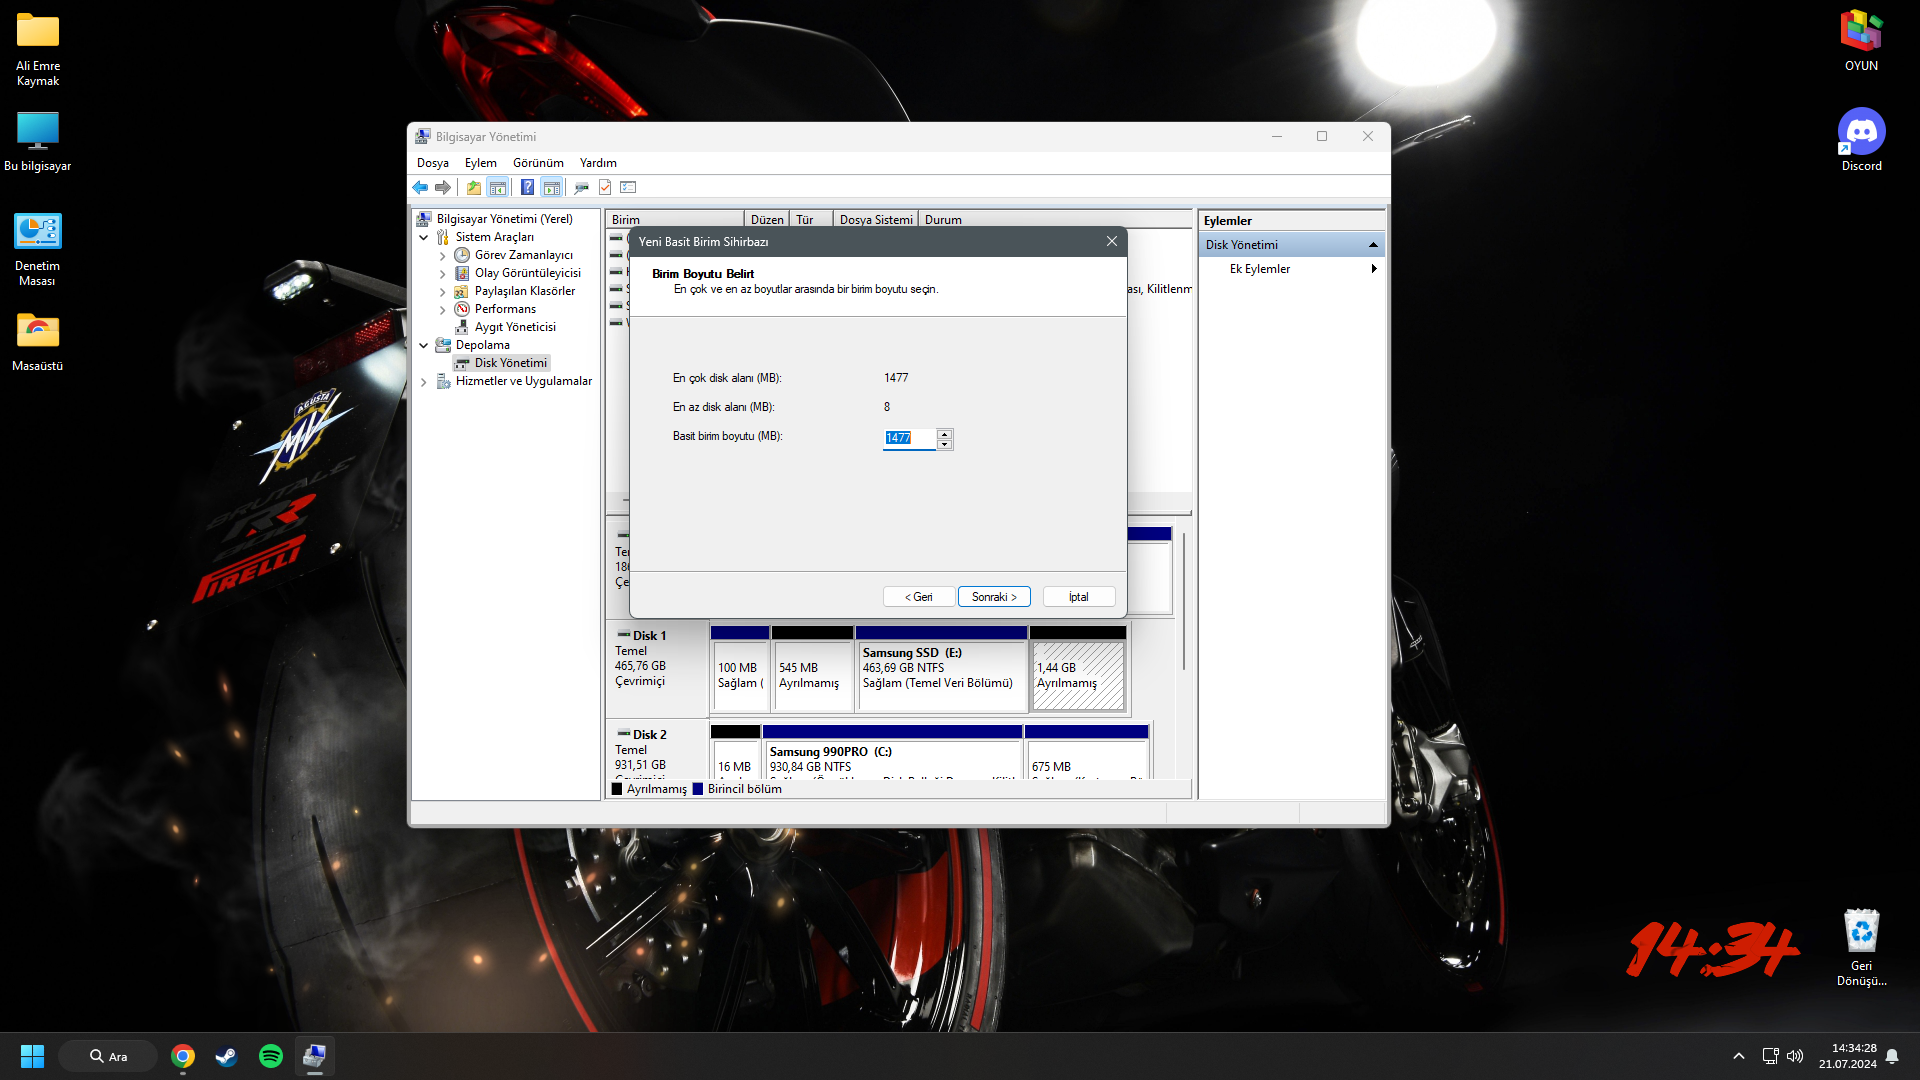
Task: Collapse the Depolama tree node
Action: tap(424, 346)
